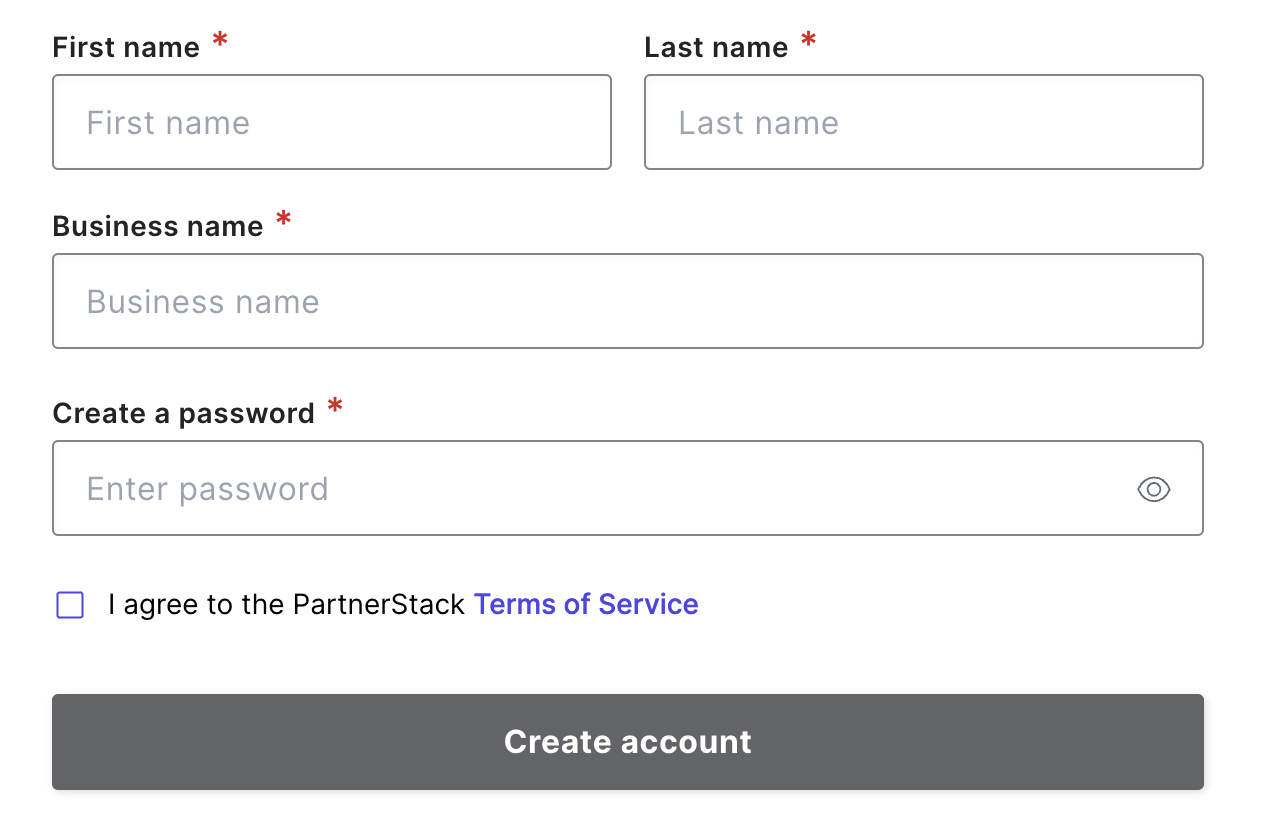The height and width of the screenshot is (840, 1262).
Task: Submit with the Create account button
Action: point(628,742)
